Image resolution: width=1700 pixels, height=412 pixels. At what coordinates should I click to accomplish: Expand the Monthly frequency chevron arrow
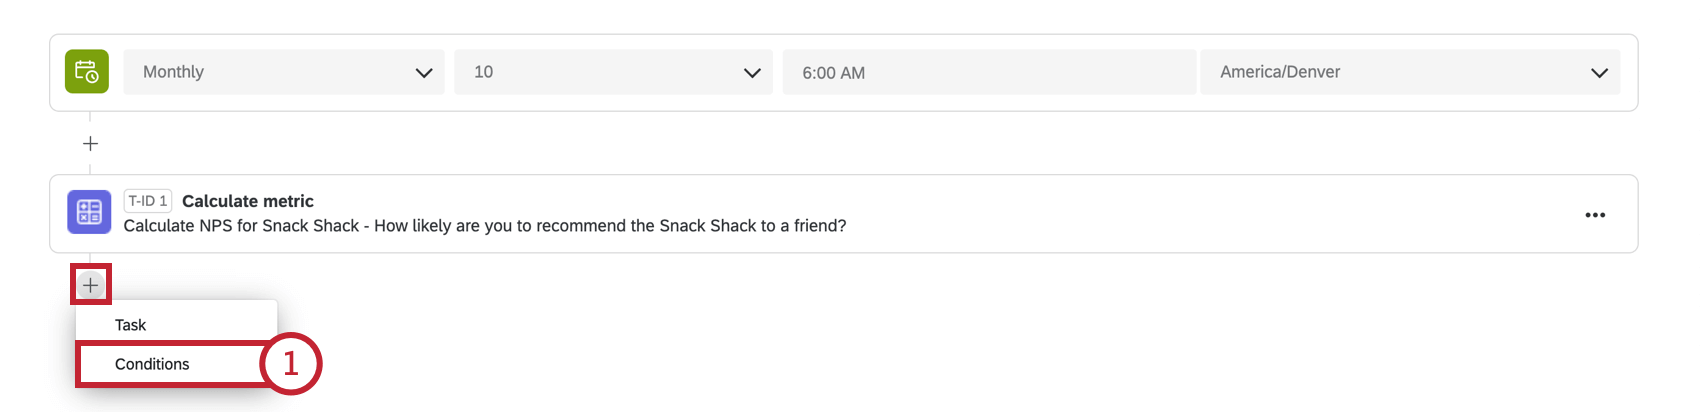[424, 73]
